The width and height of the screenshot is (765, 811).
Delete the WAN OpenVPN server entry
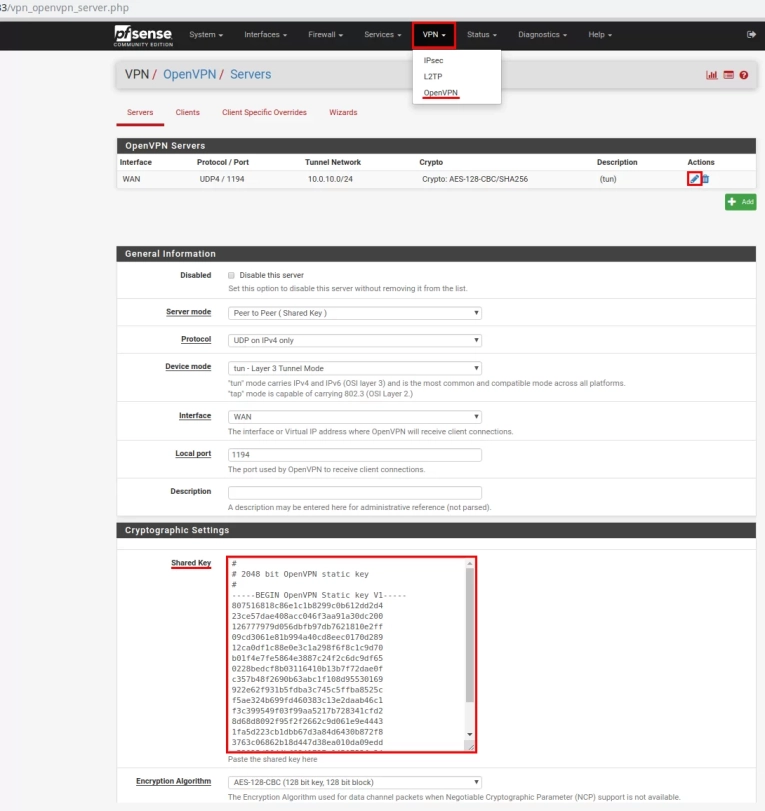tap(706, 179)
